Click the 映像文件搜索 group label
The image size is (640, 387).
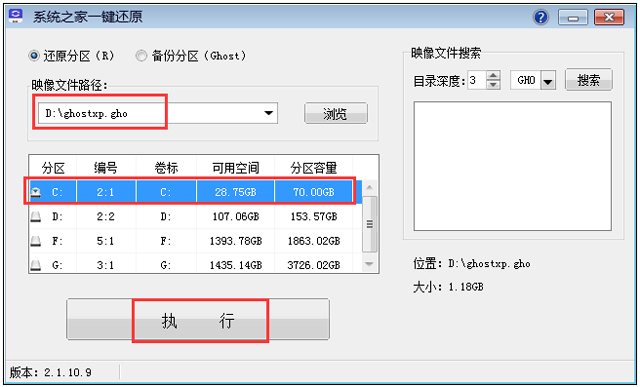tap(446, 53)
